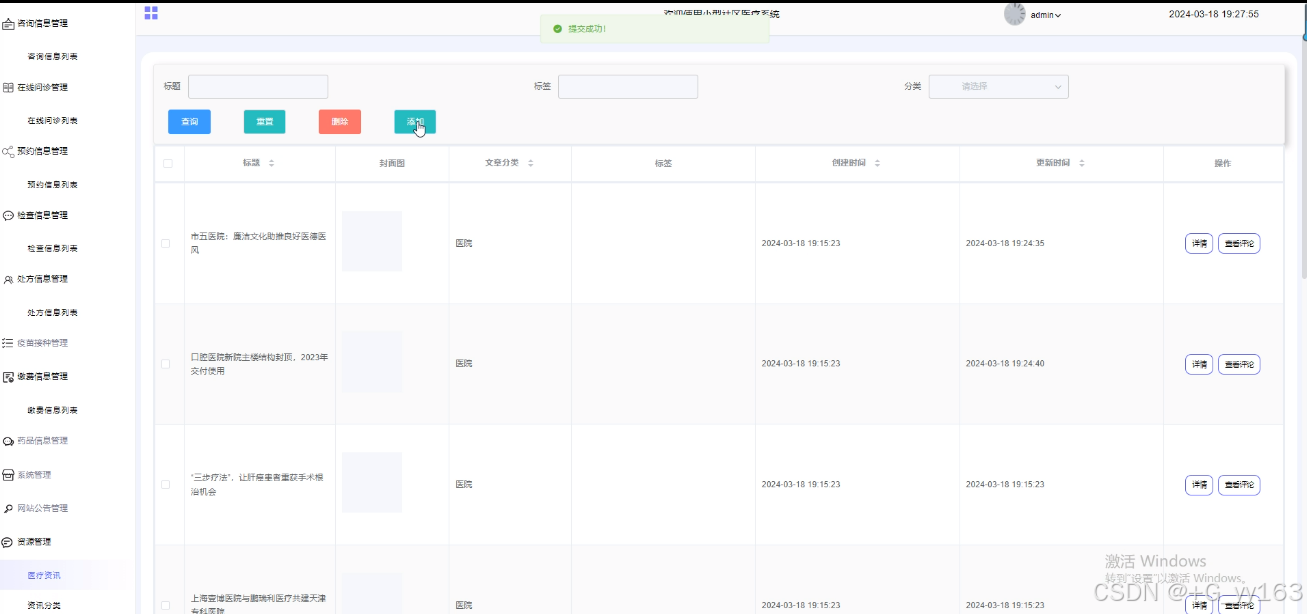1307x614 pixels.
Task: Click the 处方信息管理 user icon
Action: tap(8, 279)
